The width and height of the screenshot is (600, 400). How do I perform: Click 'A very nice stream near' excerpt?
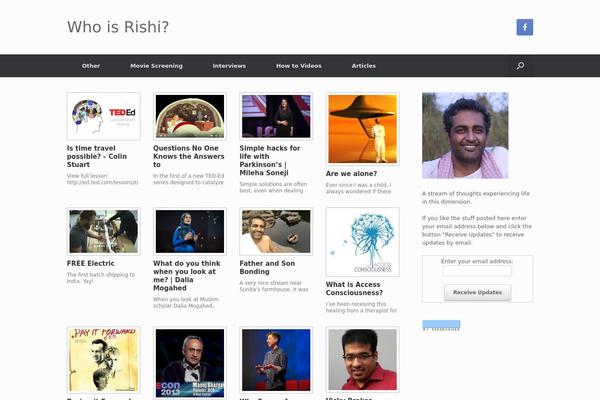pyautogui.click(x=274, y=286)
